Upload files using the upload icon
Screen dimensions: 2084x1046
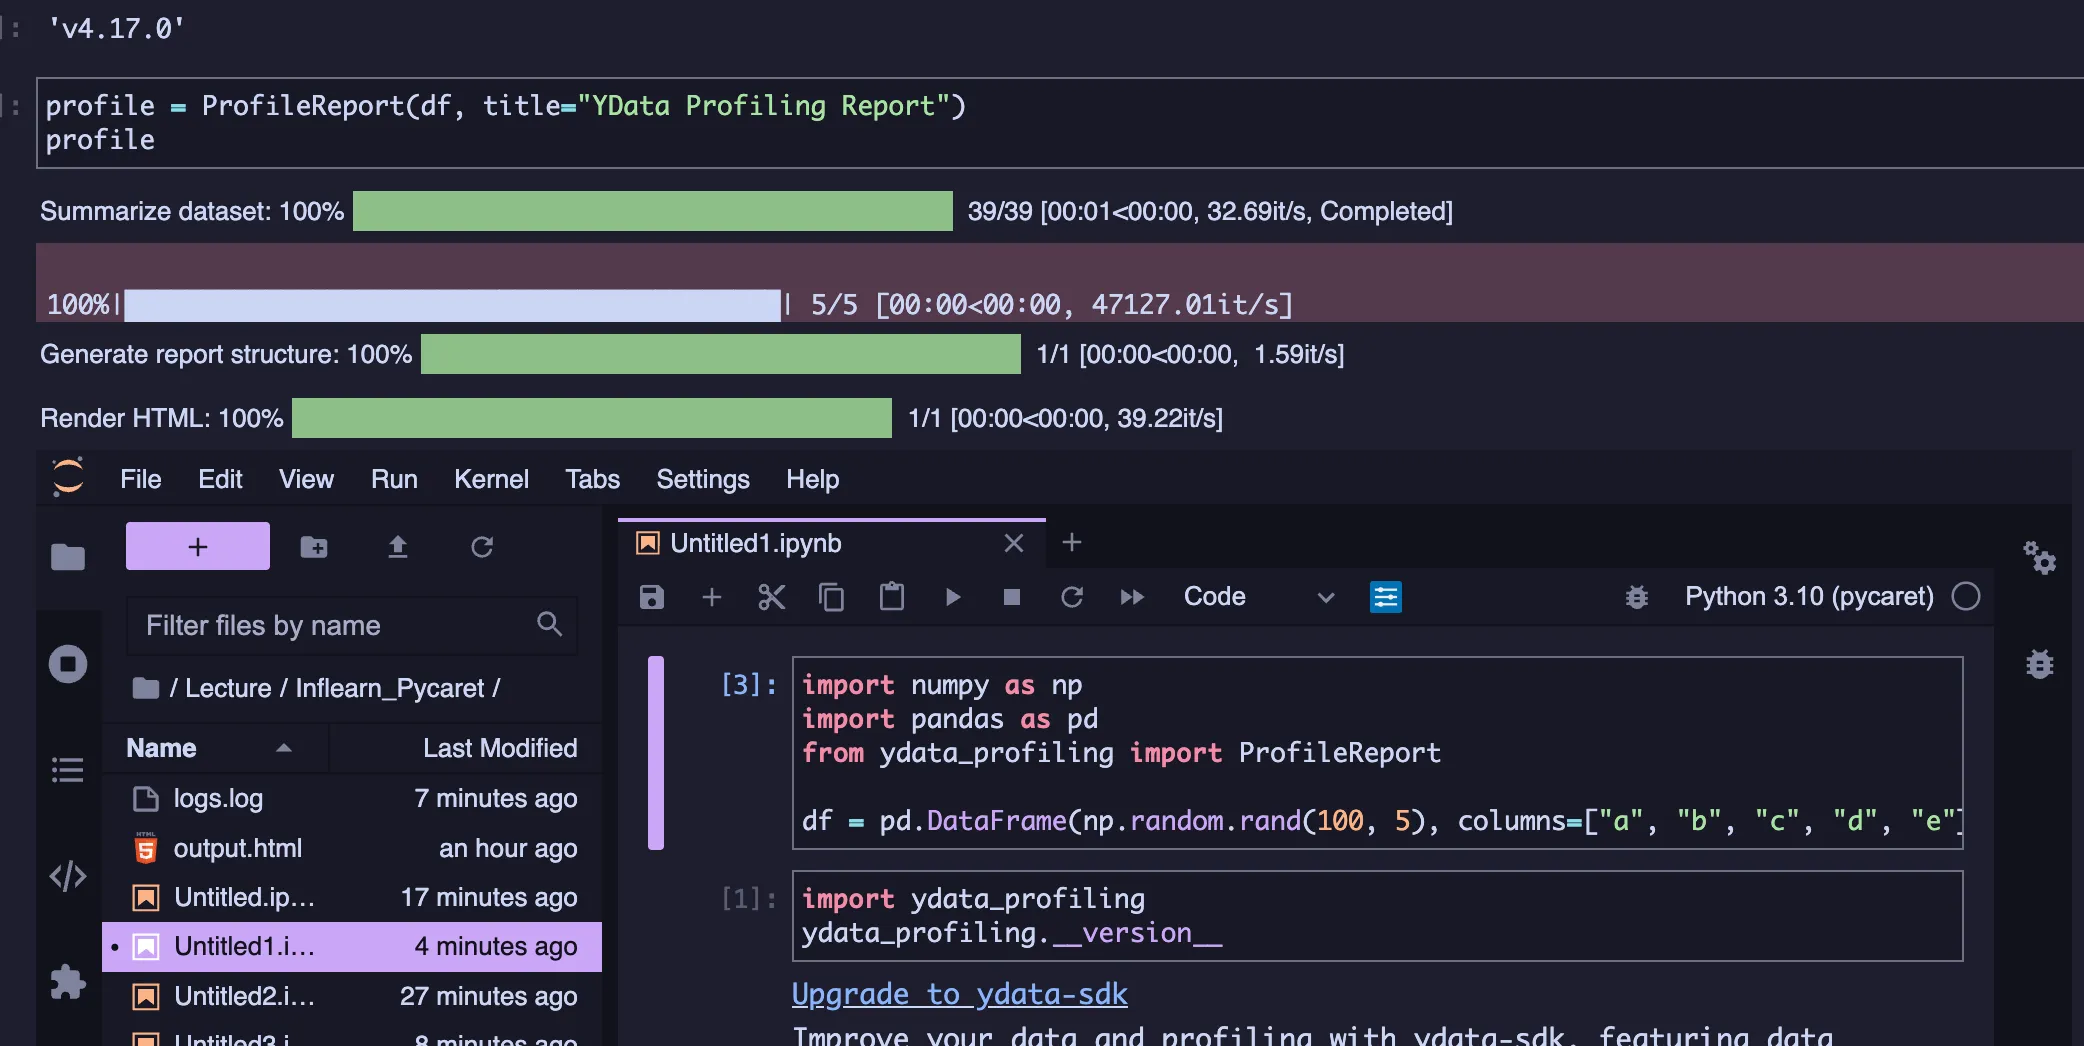tap(397, 547)
